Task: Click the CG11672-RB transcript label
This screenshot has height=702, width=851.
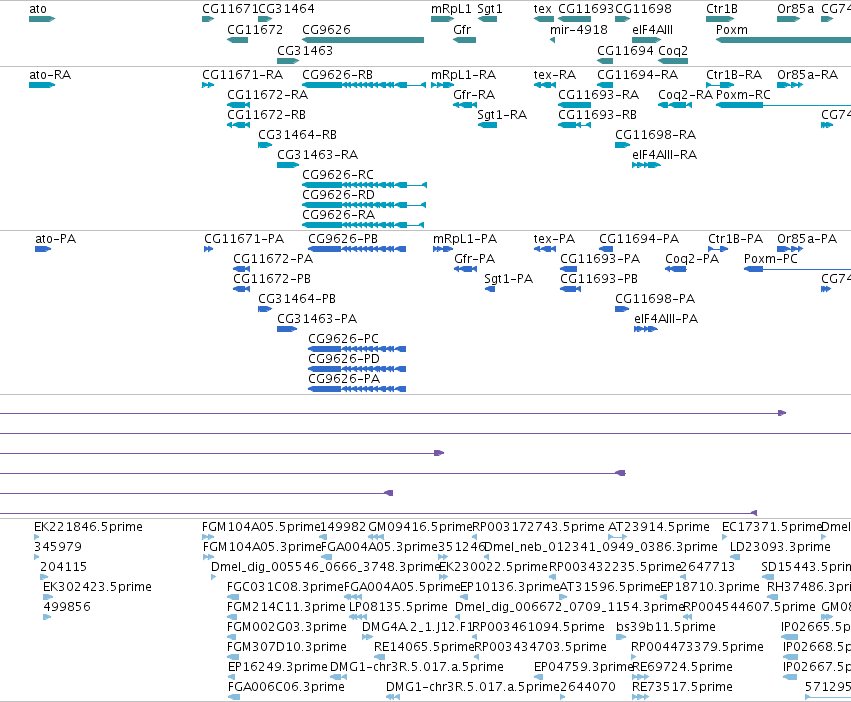Action: [x=266, y=115]
